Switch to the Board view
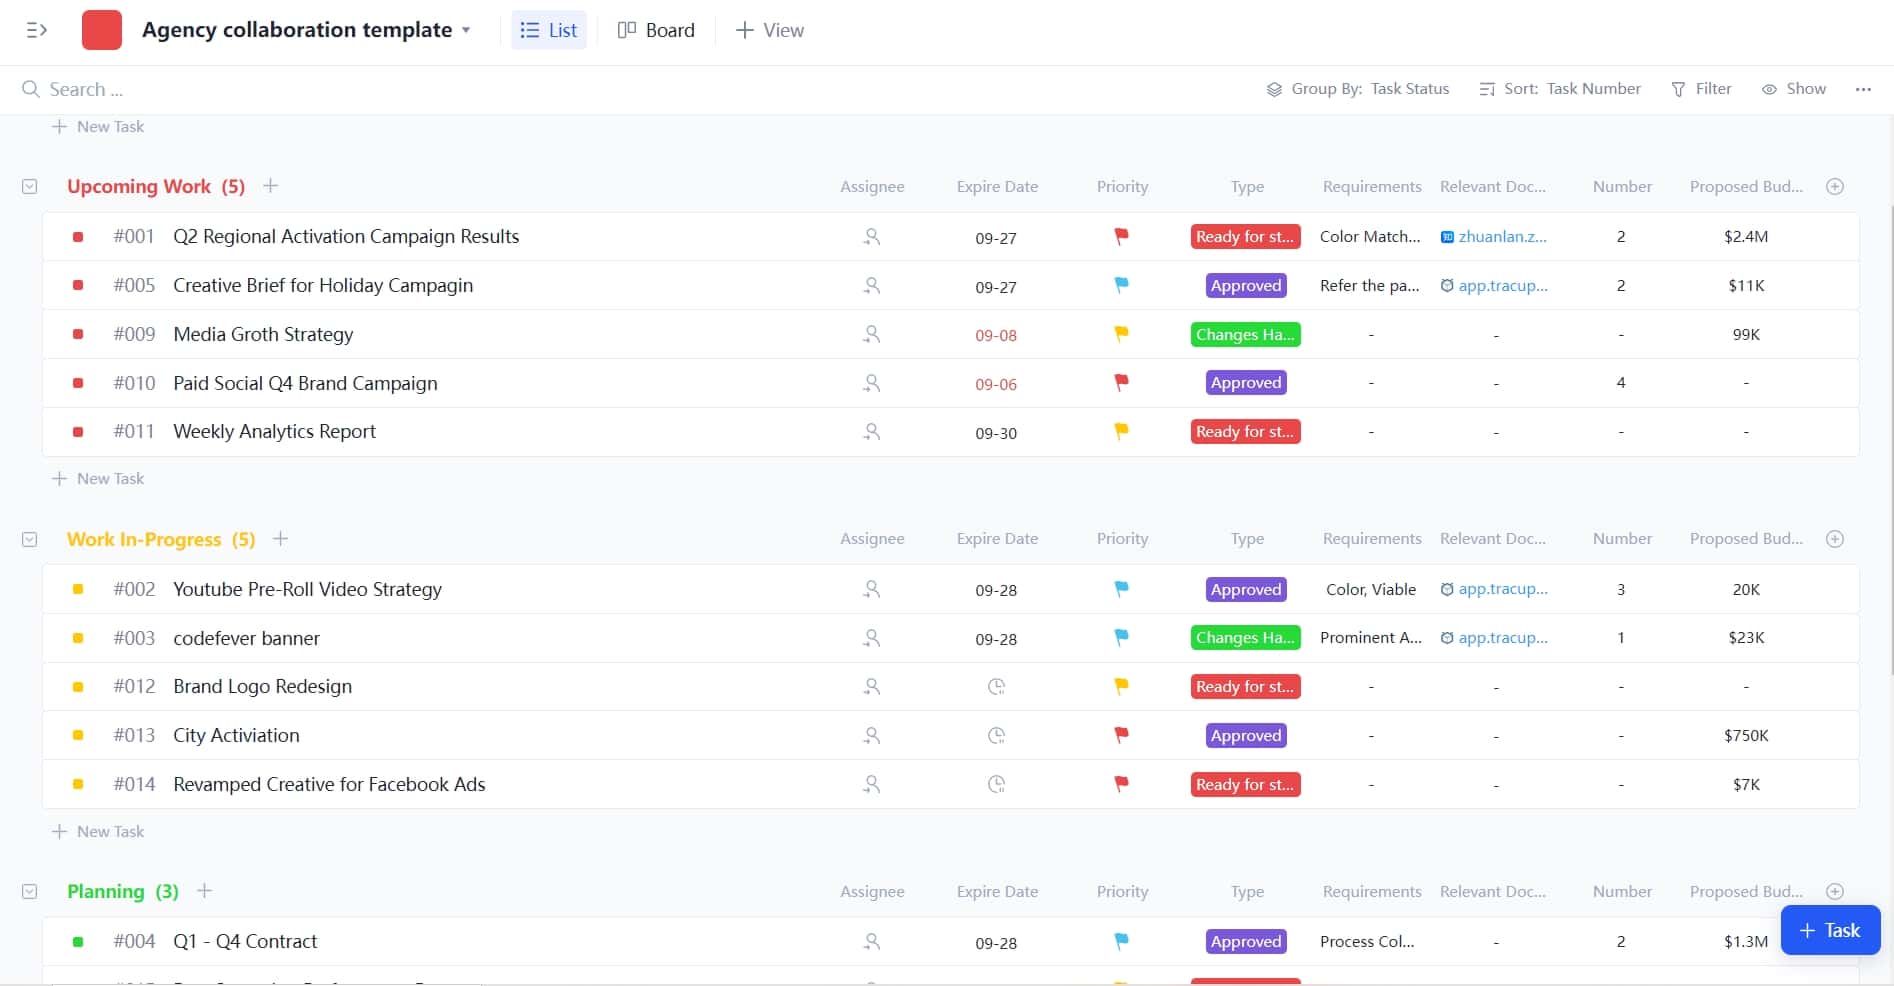 click(x=656, y=30)
